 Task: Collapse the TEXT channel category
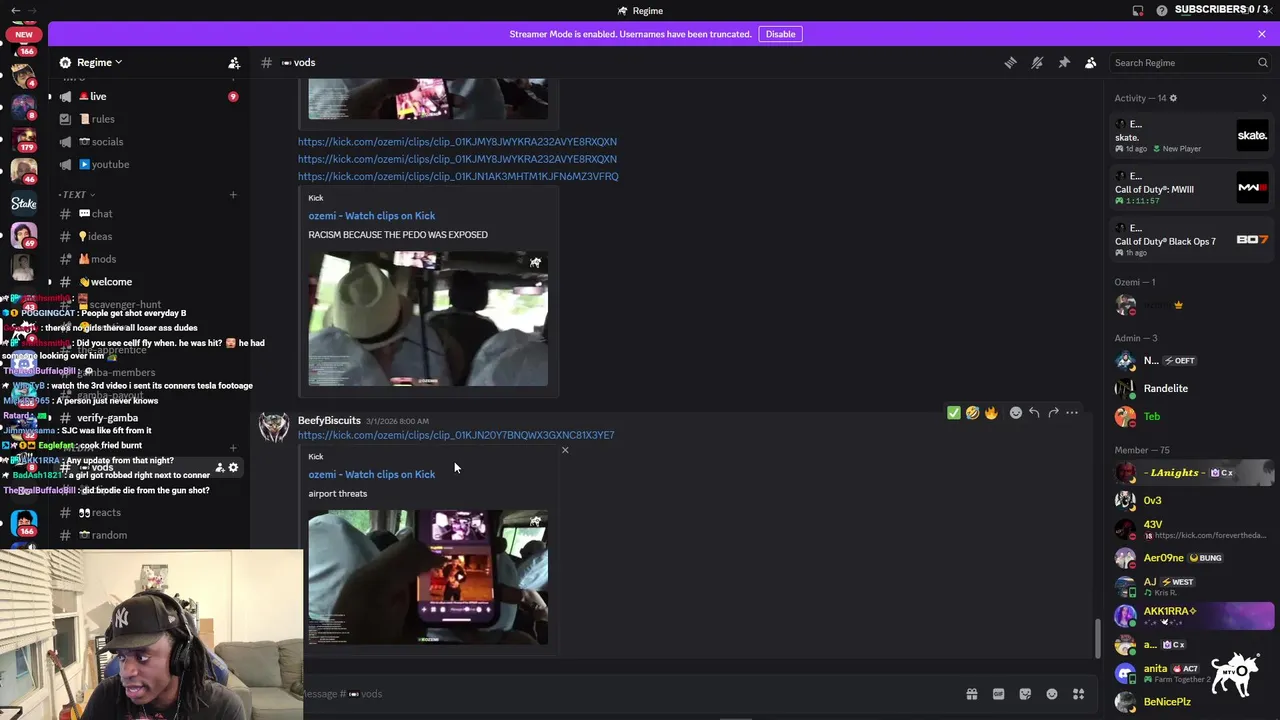(x=77, y=195)
